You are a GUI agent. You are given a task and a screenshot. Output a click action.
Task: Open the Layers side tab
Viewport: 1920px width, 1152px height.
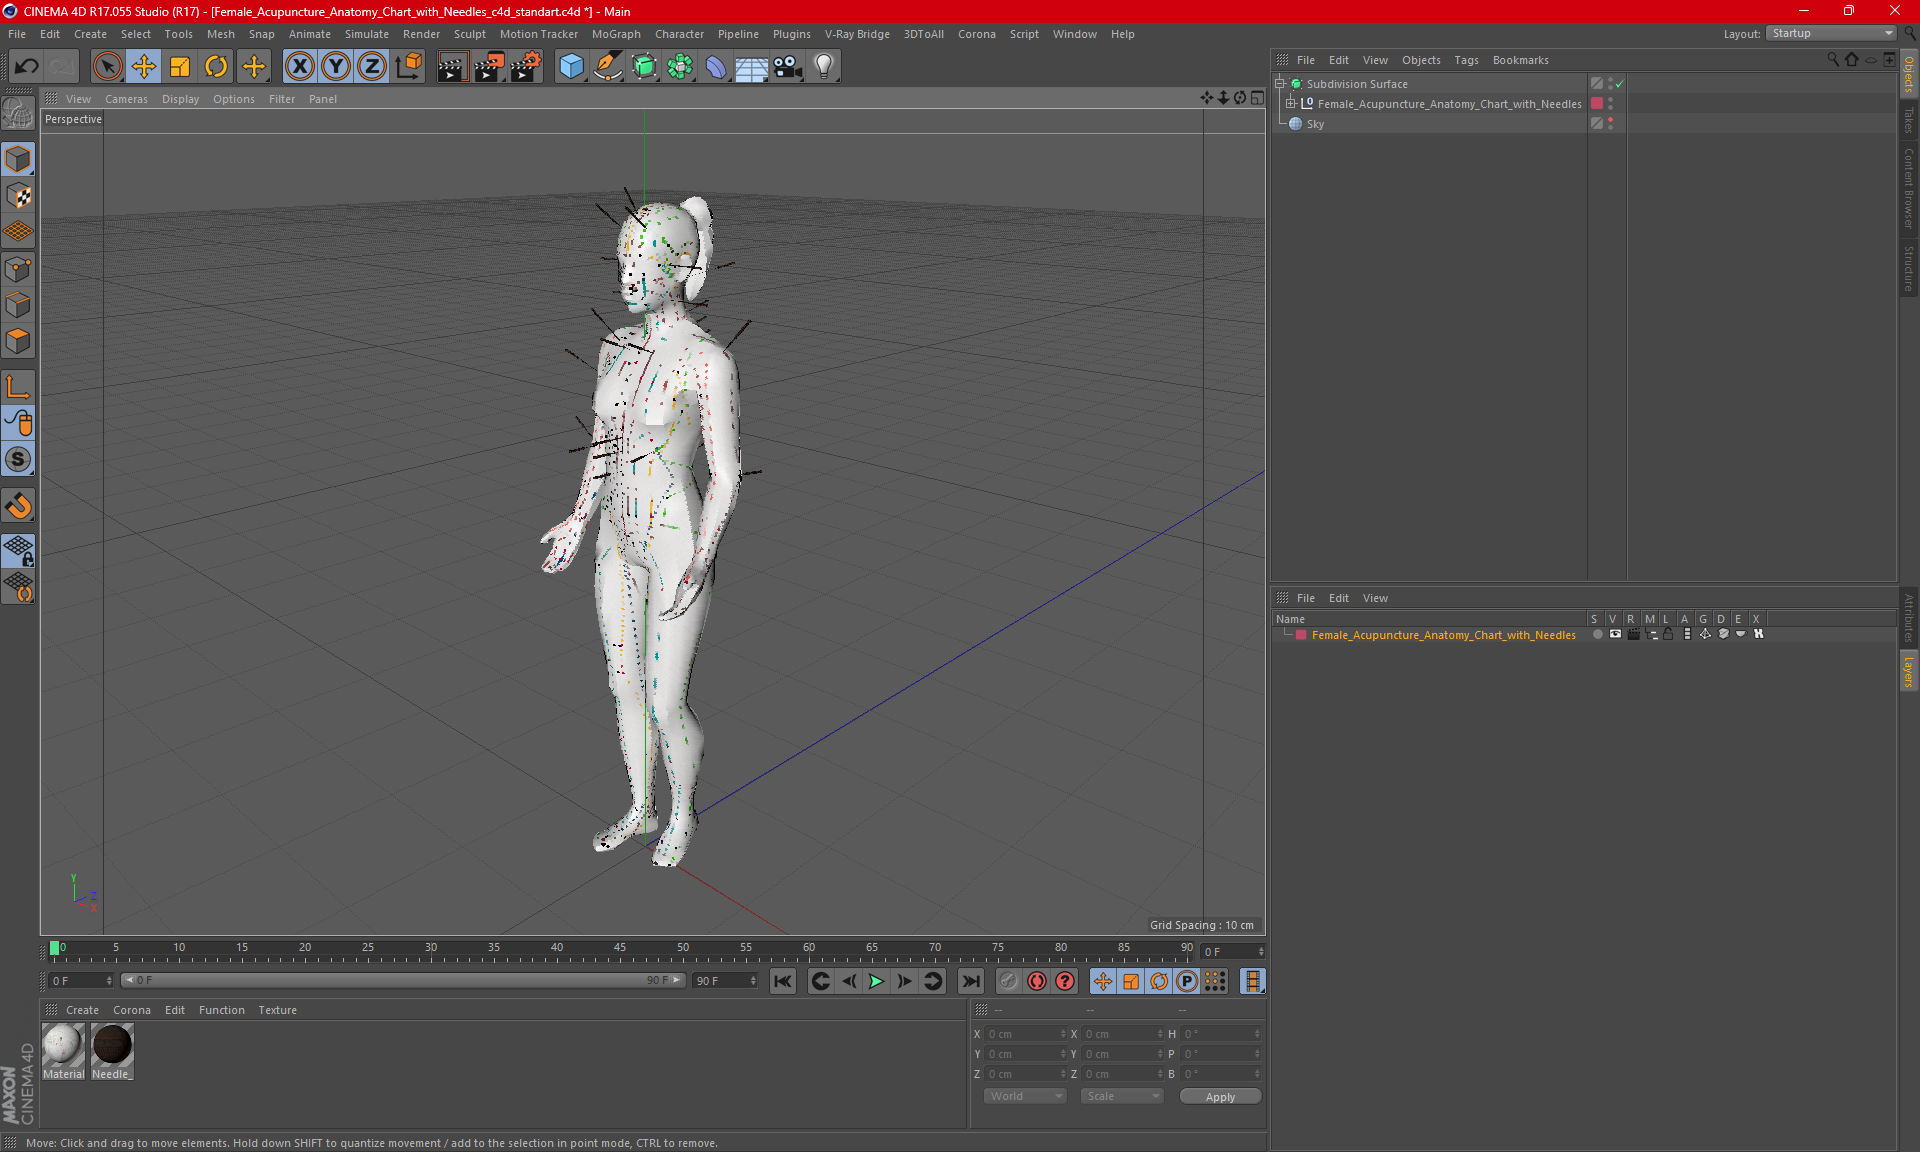click(1908, 672)
